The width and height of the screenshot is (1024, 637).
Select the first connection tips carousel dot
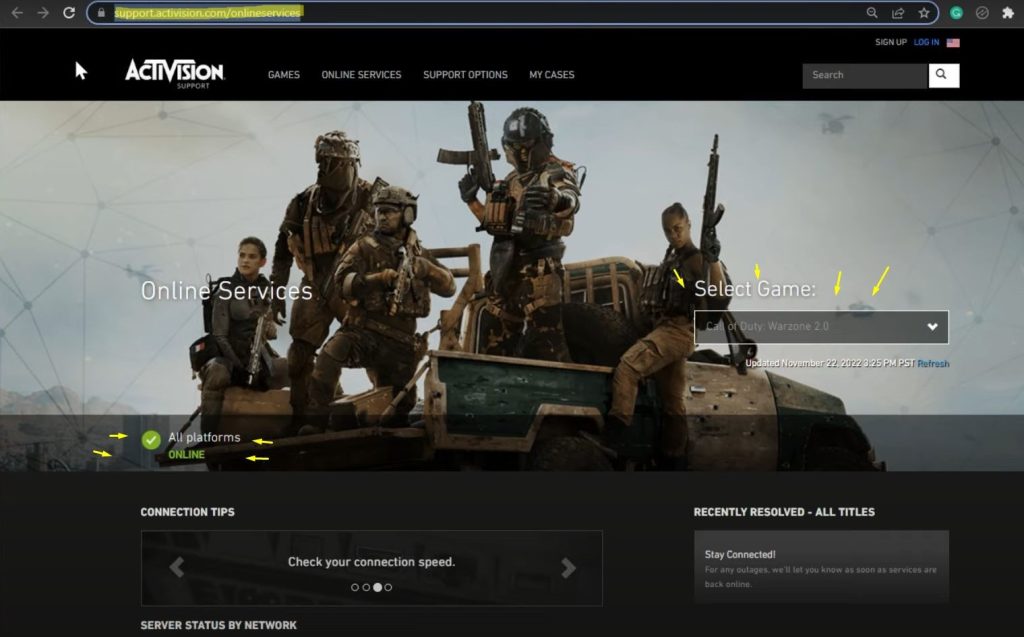[355, 587]
